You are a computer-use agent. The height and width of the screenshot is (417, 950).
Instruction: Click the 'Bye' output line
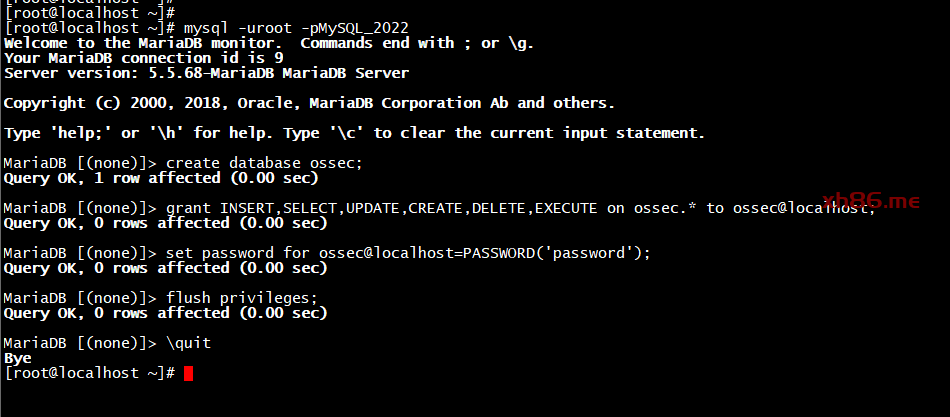point(18,358)
